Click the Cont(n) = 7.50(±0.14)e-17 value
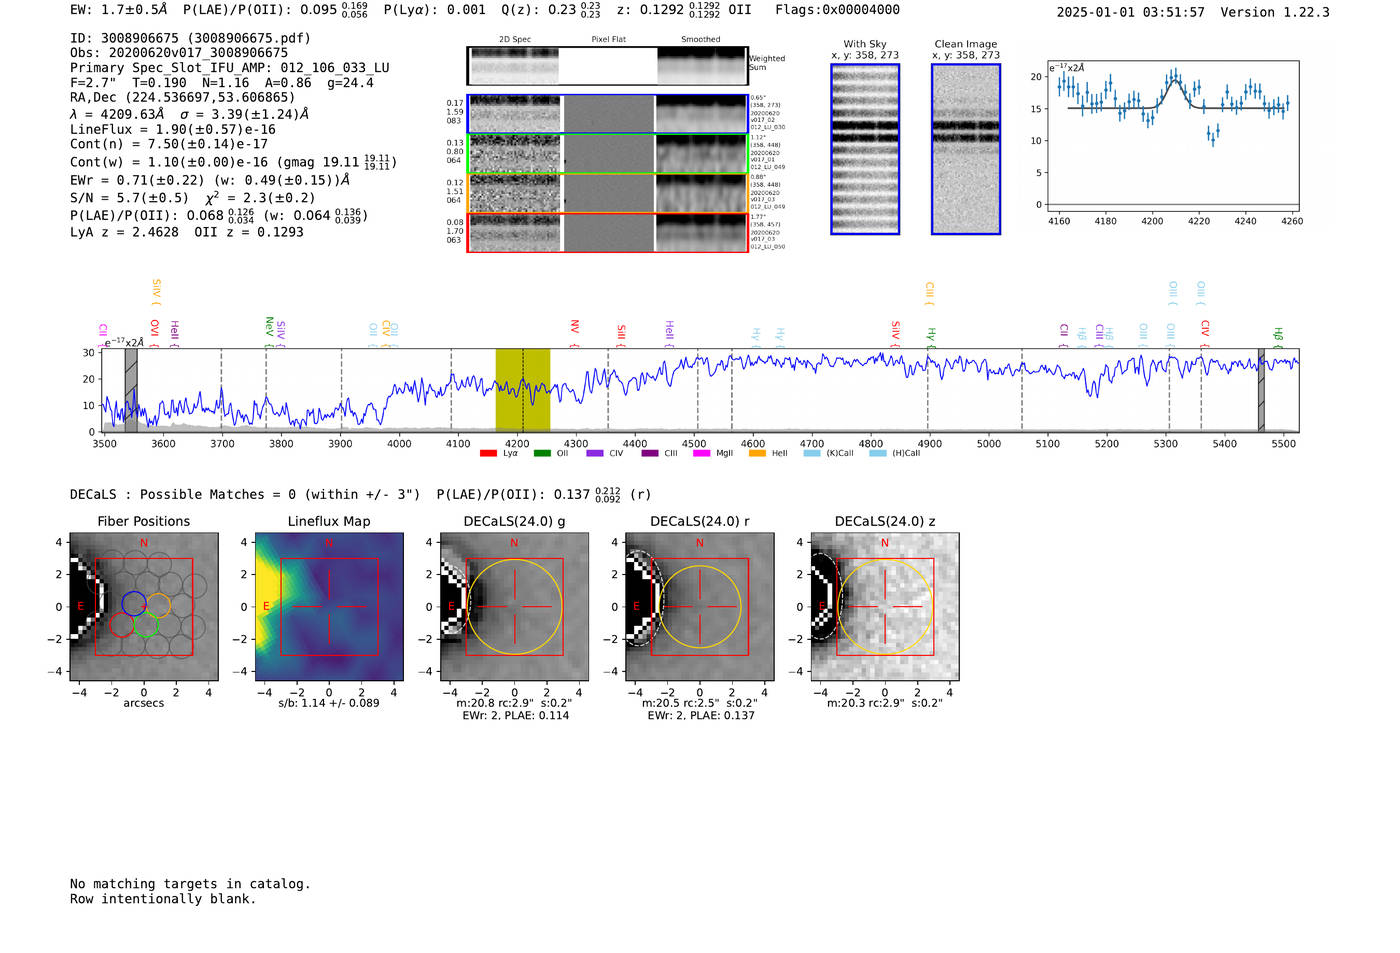 tap(169, 144)
